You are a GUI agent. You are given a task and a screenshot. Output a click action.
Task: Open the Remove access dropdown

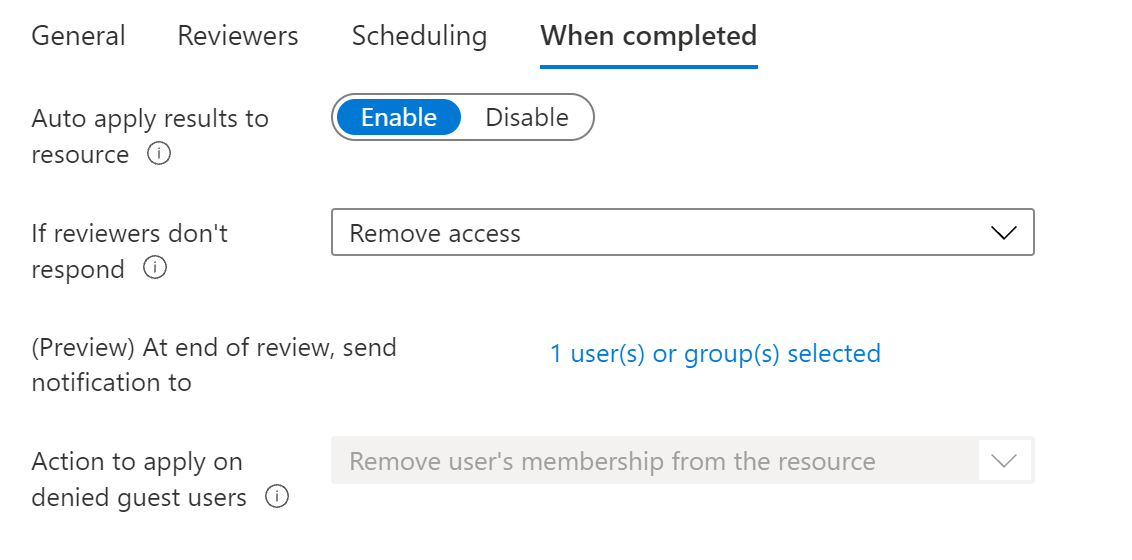pos(682,233)
